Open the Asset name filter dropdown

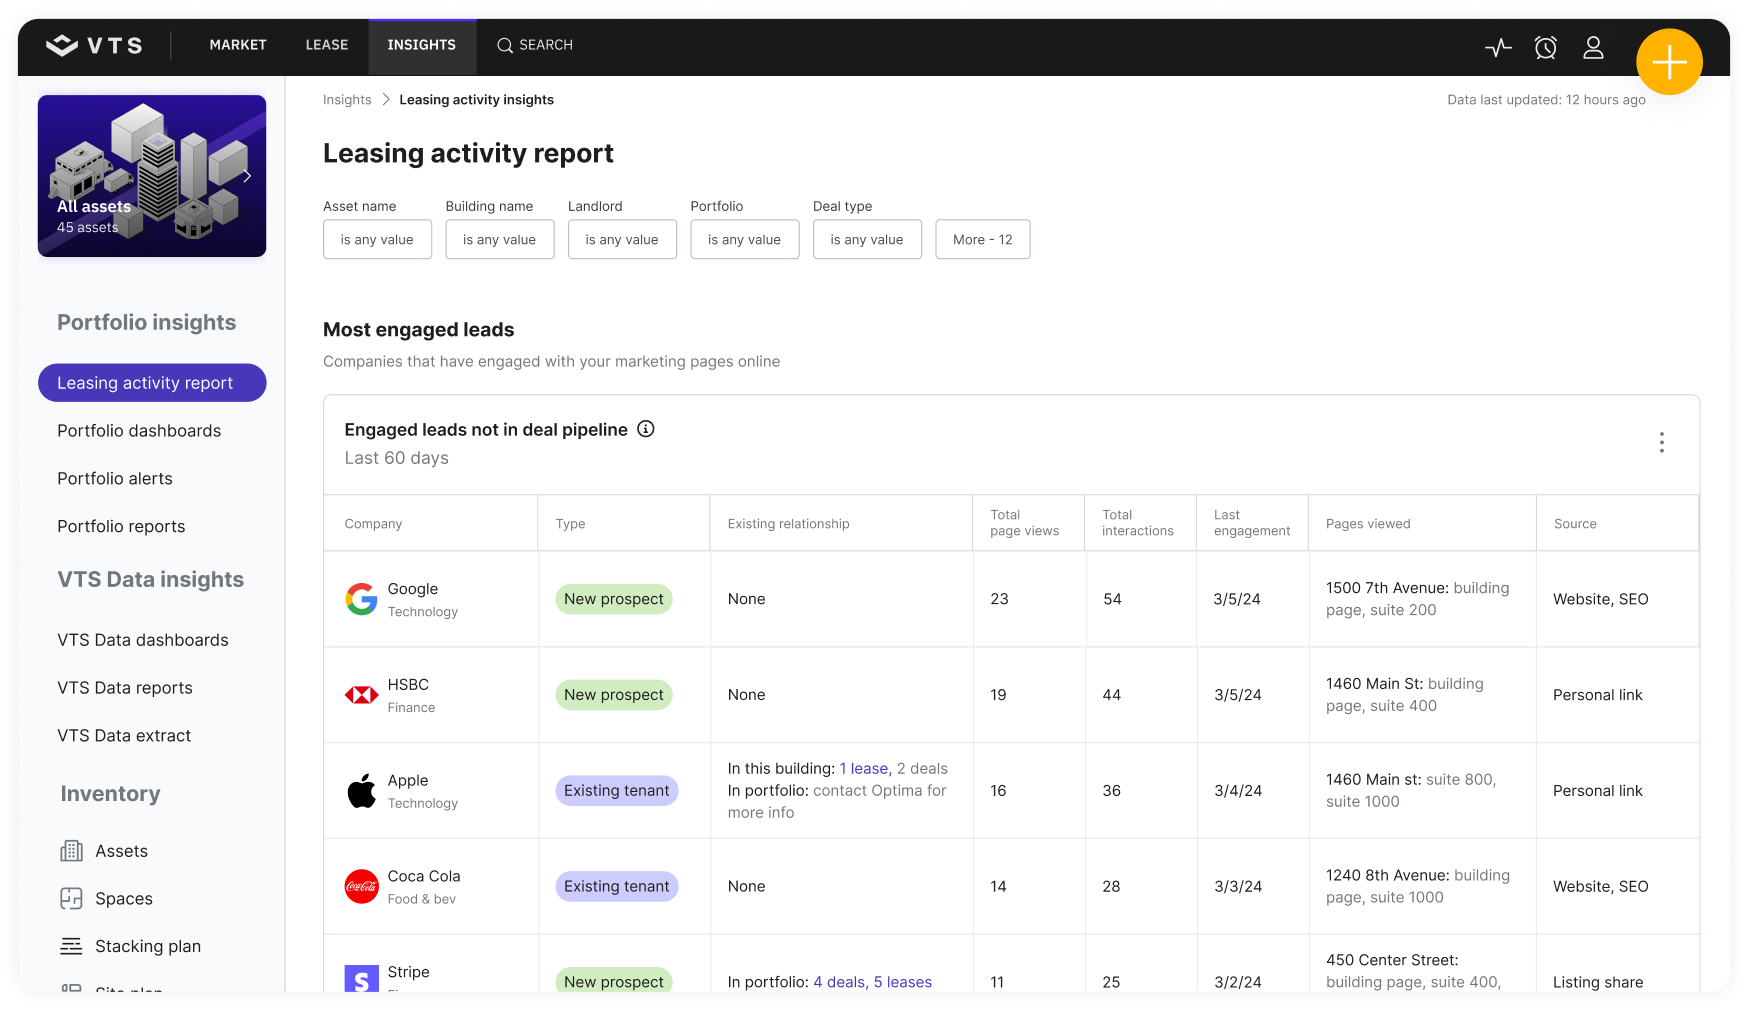pyautogui.click(x=377, y=239)
